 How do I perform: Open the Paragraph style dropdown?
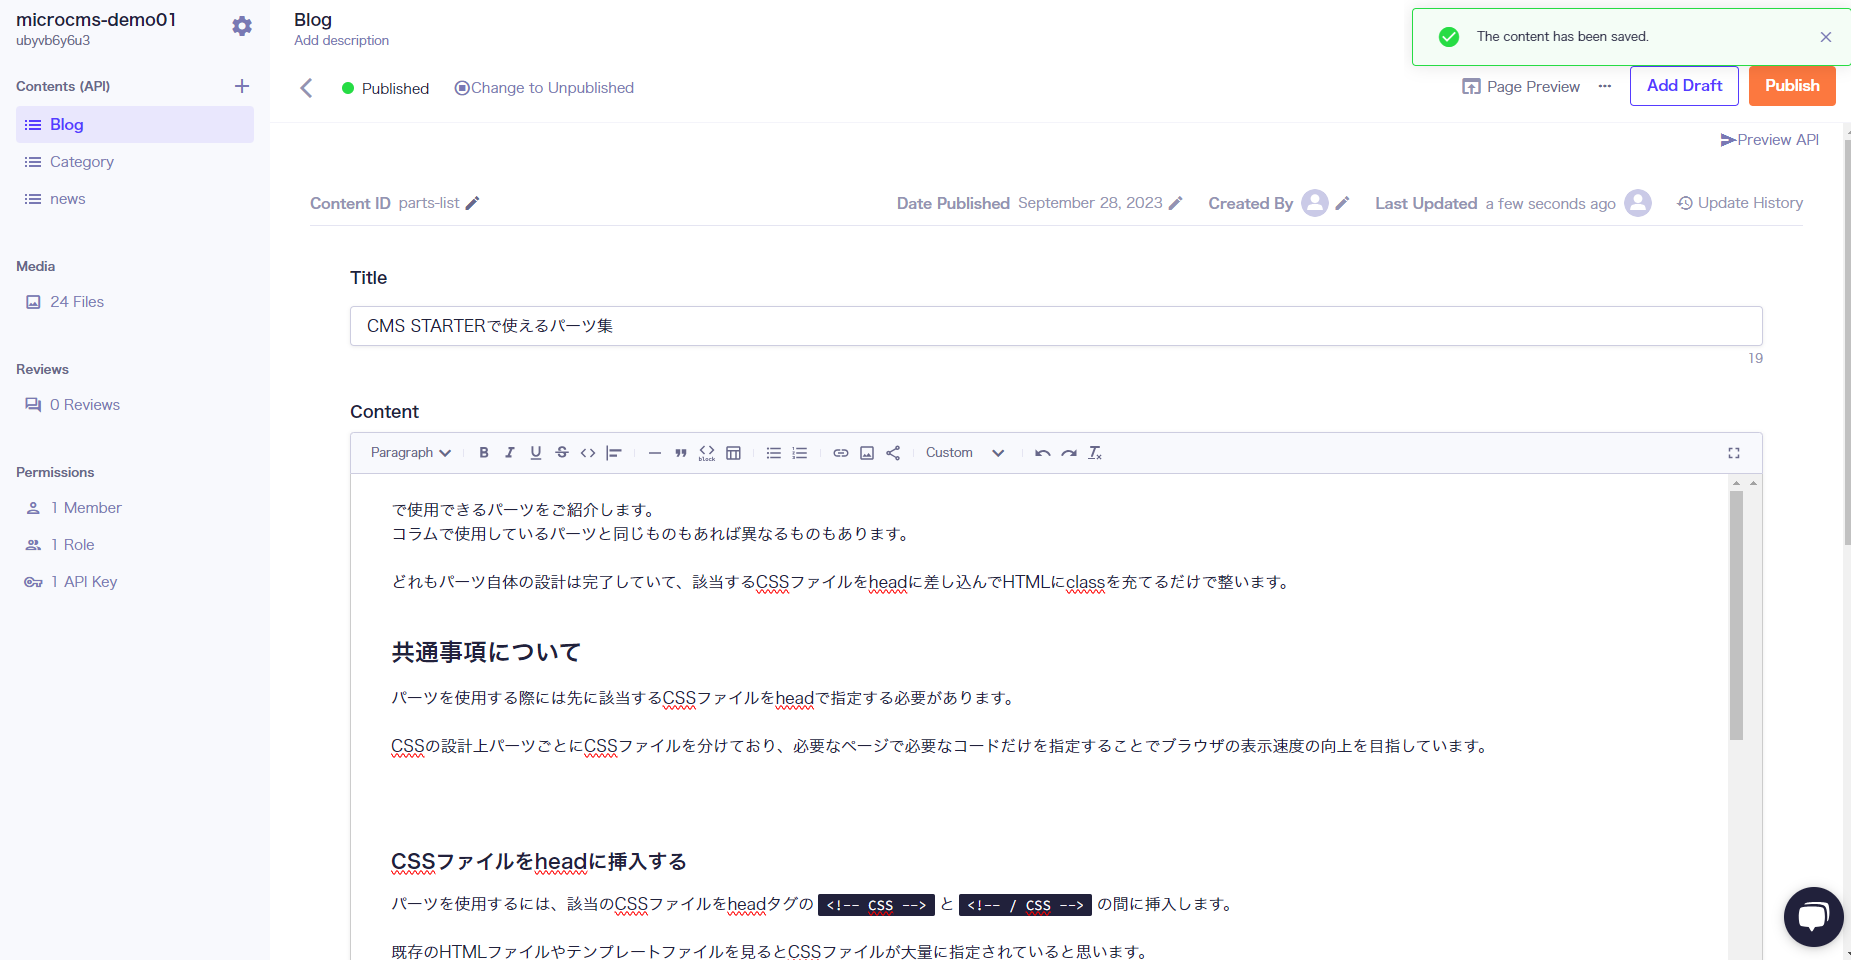click(410, 453)
